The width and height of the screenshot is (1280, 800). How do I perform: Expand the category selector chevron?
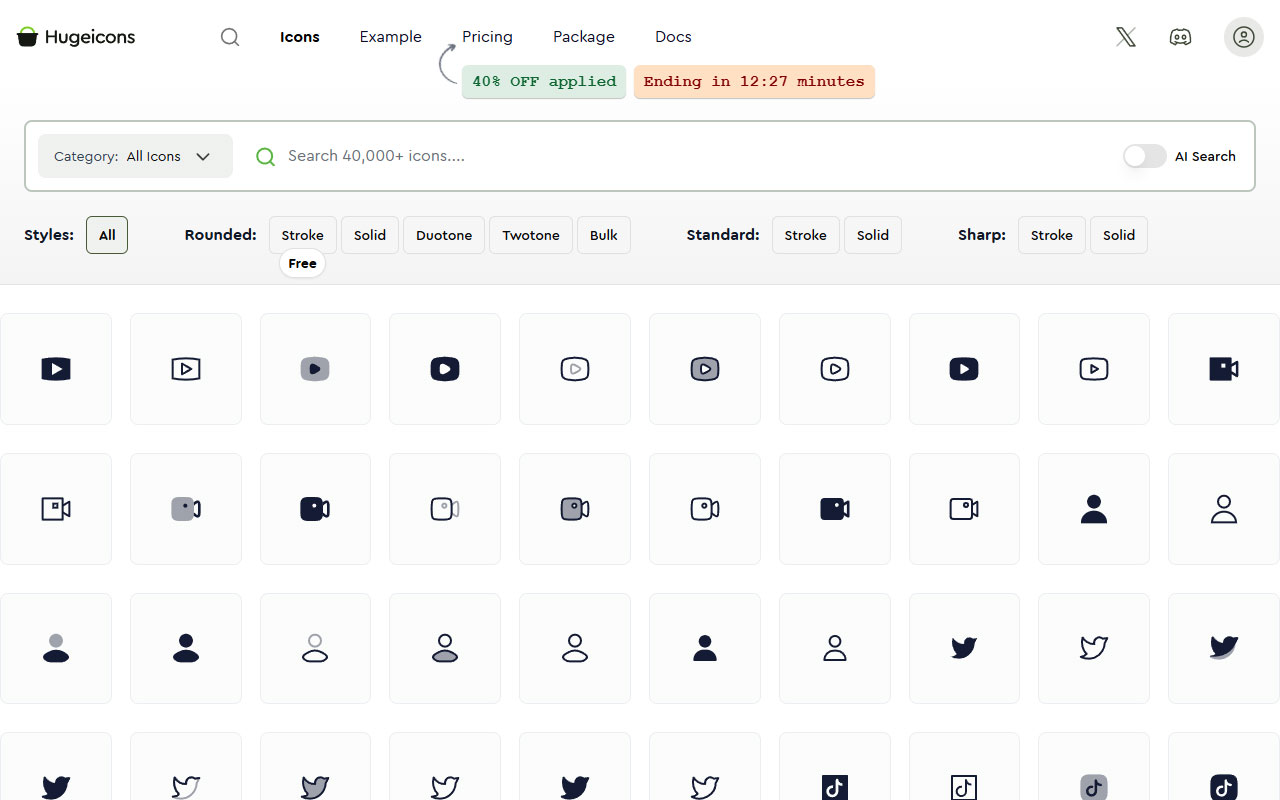pyautogui.click(x=203, y=156)
